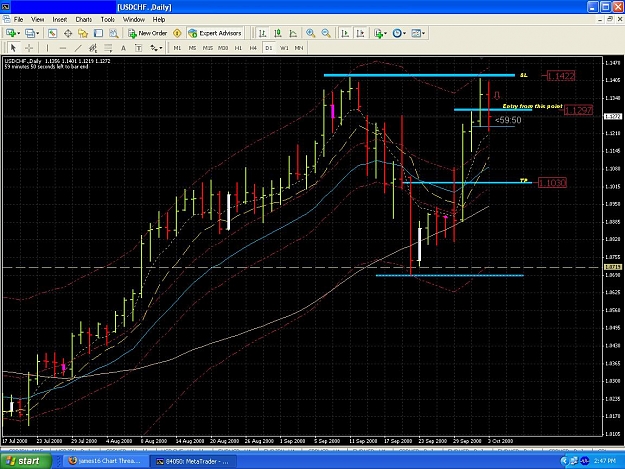Click the New Order button
This screenshot has width=625, height=469.
[x=147, y=33]
